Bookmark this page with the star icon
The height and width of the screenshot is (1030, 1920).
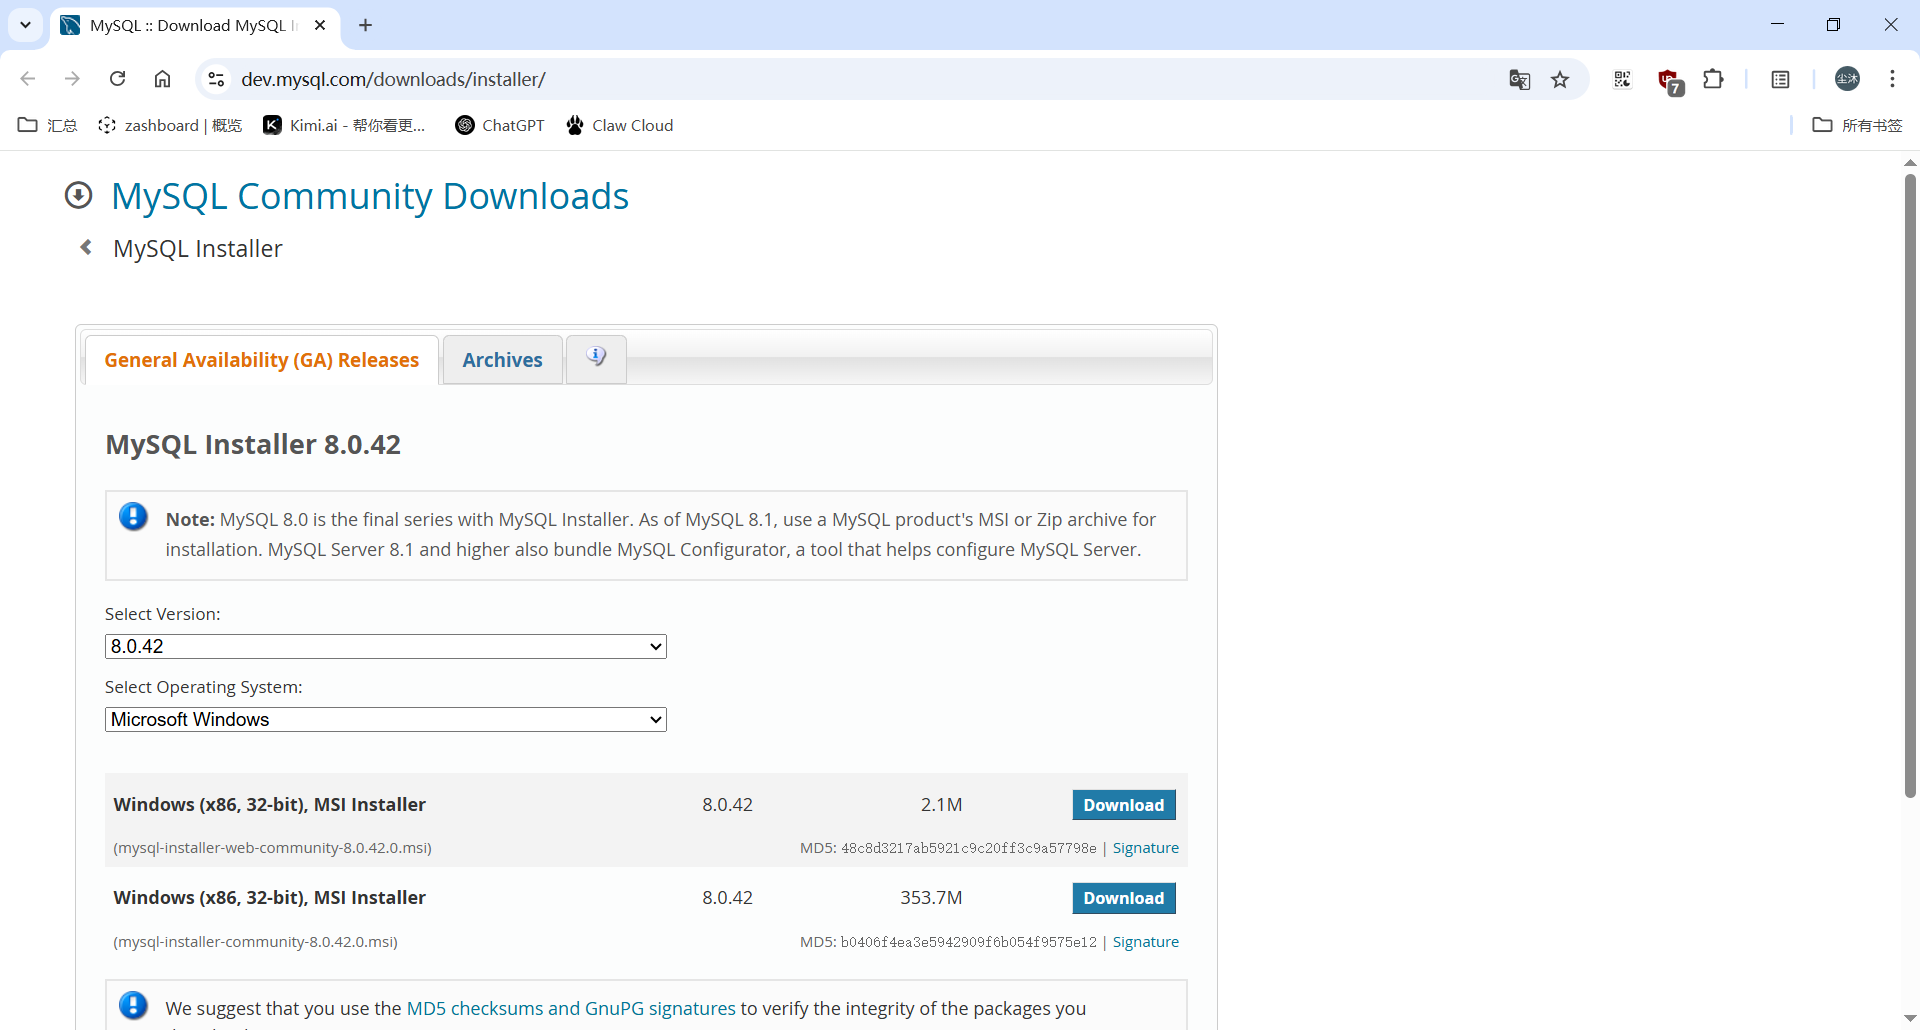1560,80
